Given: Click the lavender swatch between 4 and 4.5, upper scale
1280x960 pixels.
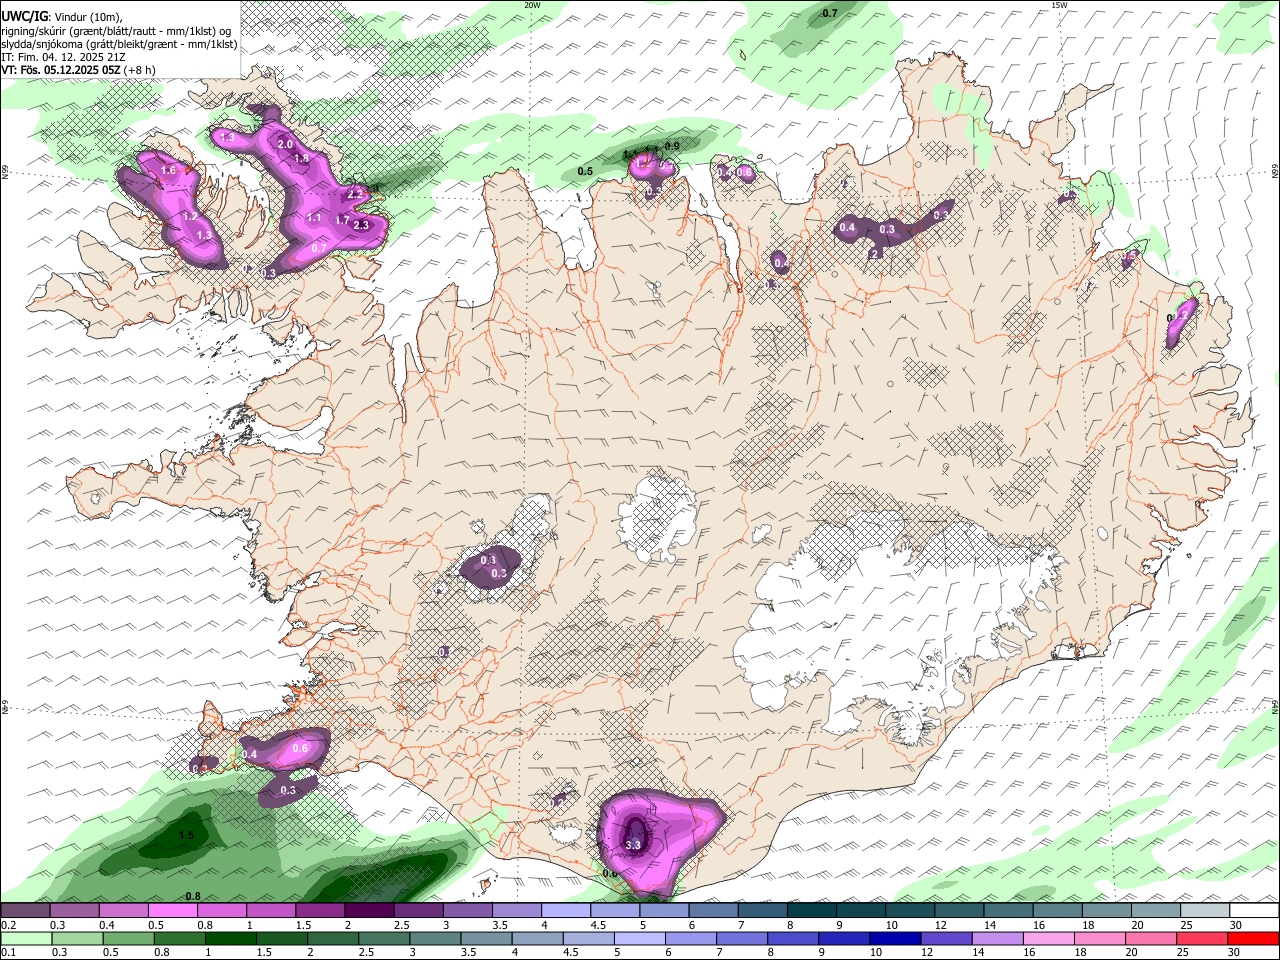Looking at the screenshot, I should tap(566, 911).
